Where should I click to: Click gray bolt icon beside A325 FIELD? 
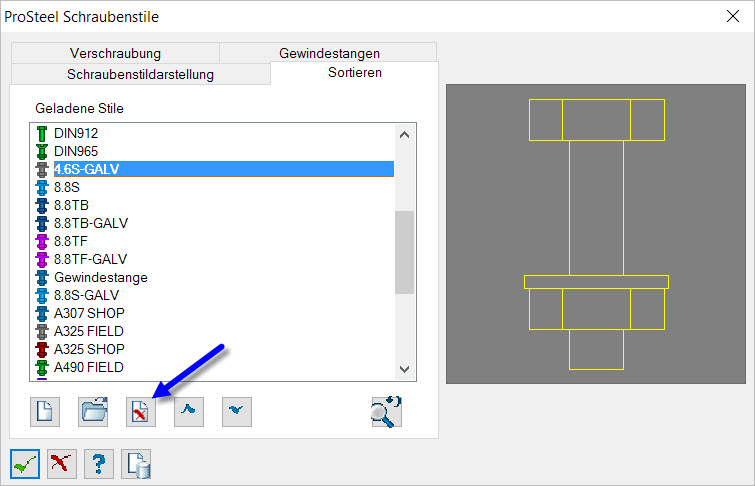(x=42, y=331)
